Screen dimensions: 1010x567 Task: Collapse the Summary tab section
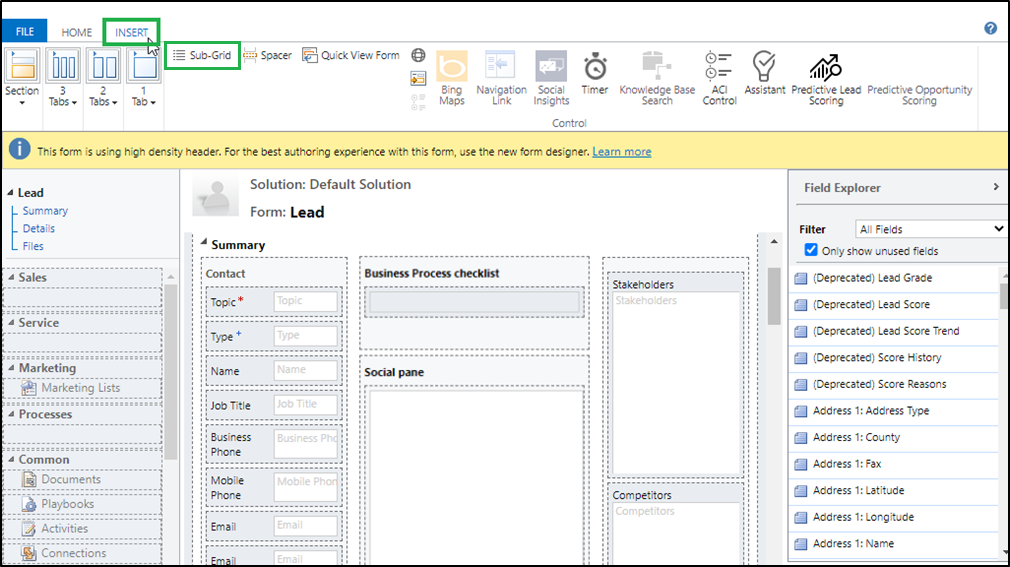pos(205,244)
